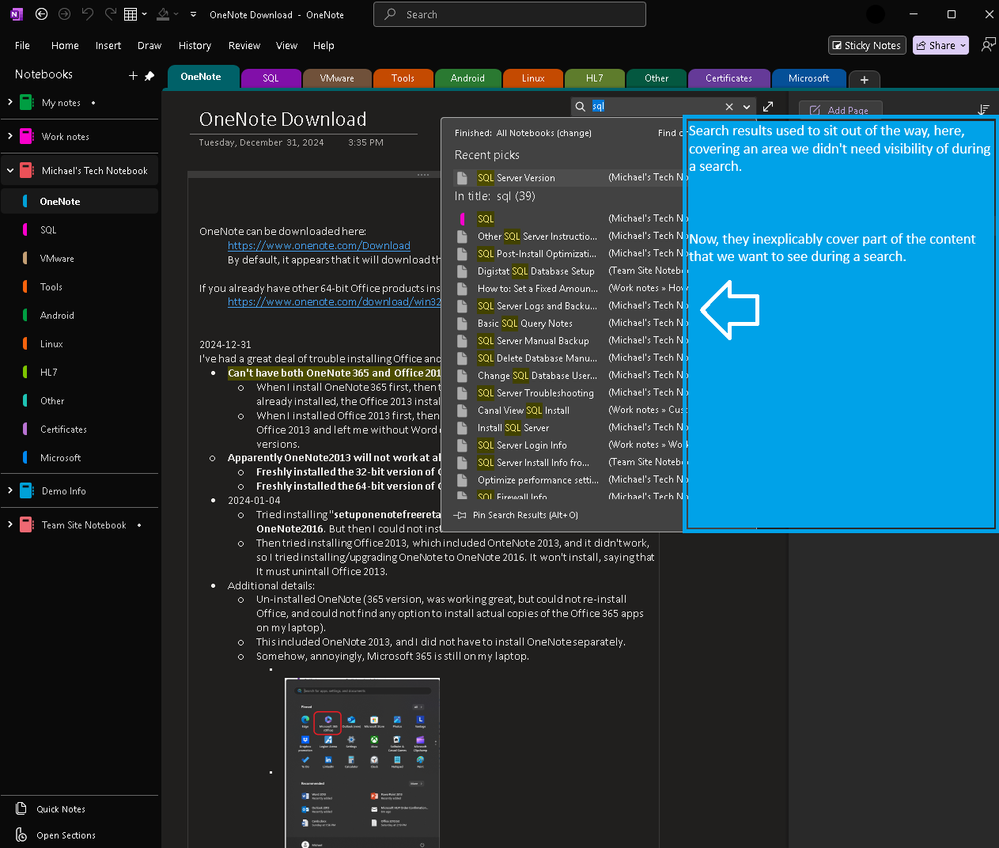This screenshot has width=999, height=848.
Task: Click the sort pages icon
Action: (984, 110)
